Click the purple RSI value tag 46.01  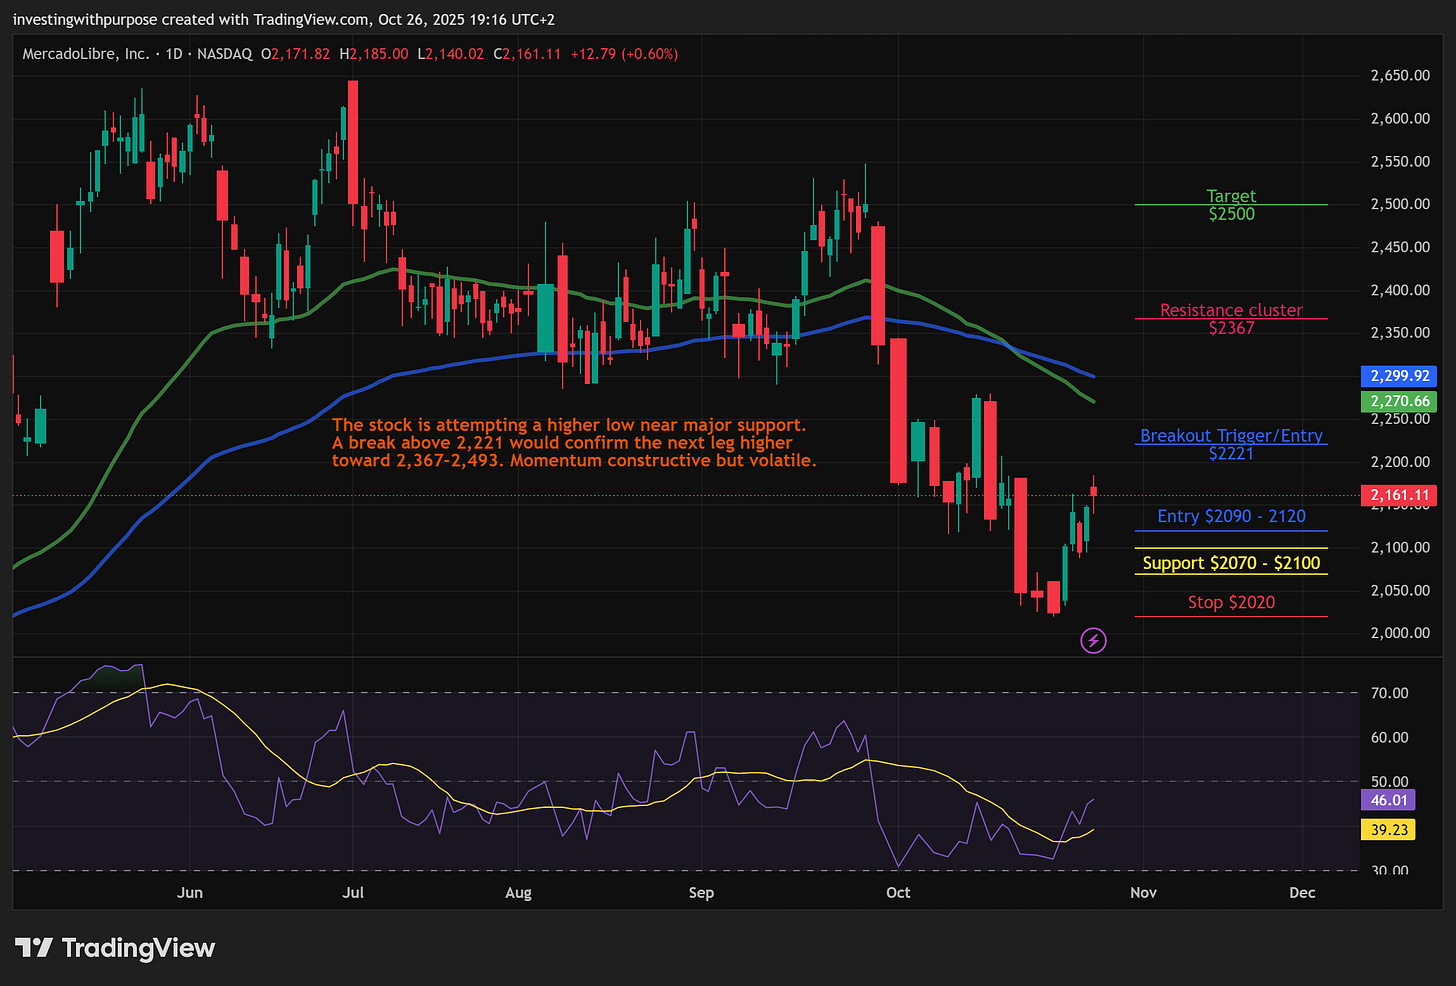coord(1389,800)
